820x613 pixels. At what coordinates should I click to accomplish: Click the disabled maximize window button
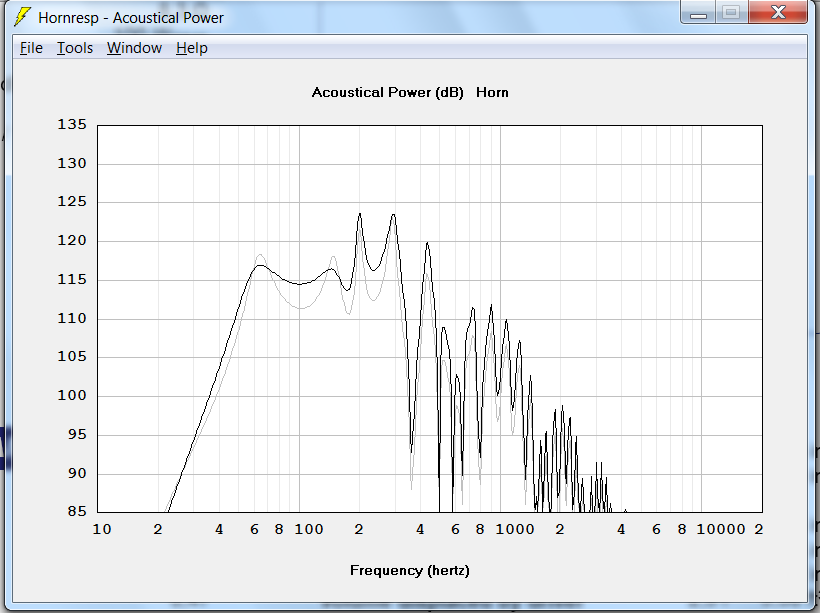(731, 13)
